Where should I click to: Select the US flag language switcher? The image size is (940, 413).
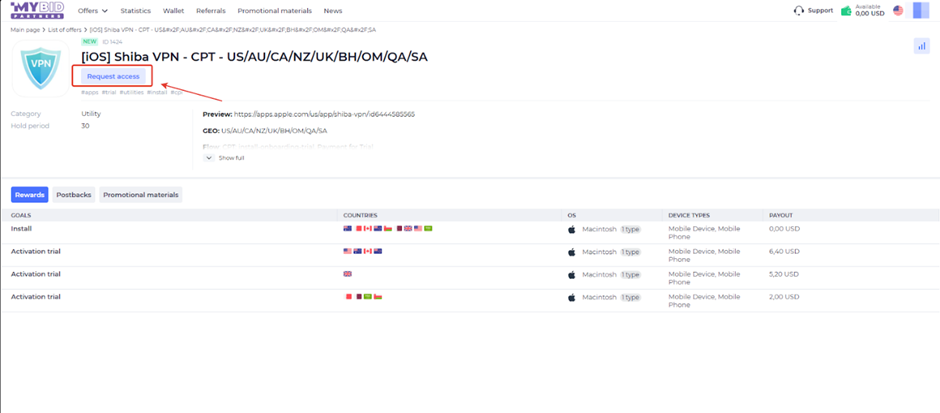coord(898,10)
